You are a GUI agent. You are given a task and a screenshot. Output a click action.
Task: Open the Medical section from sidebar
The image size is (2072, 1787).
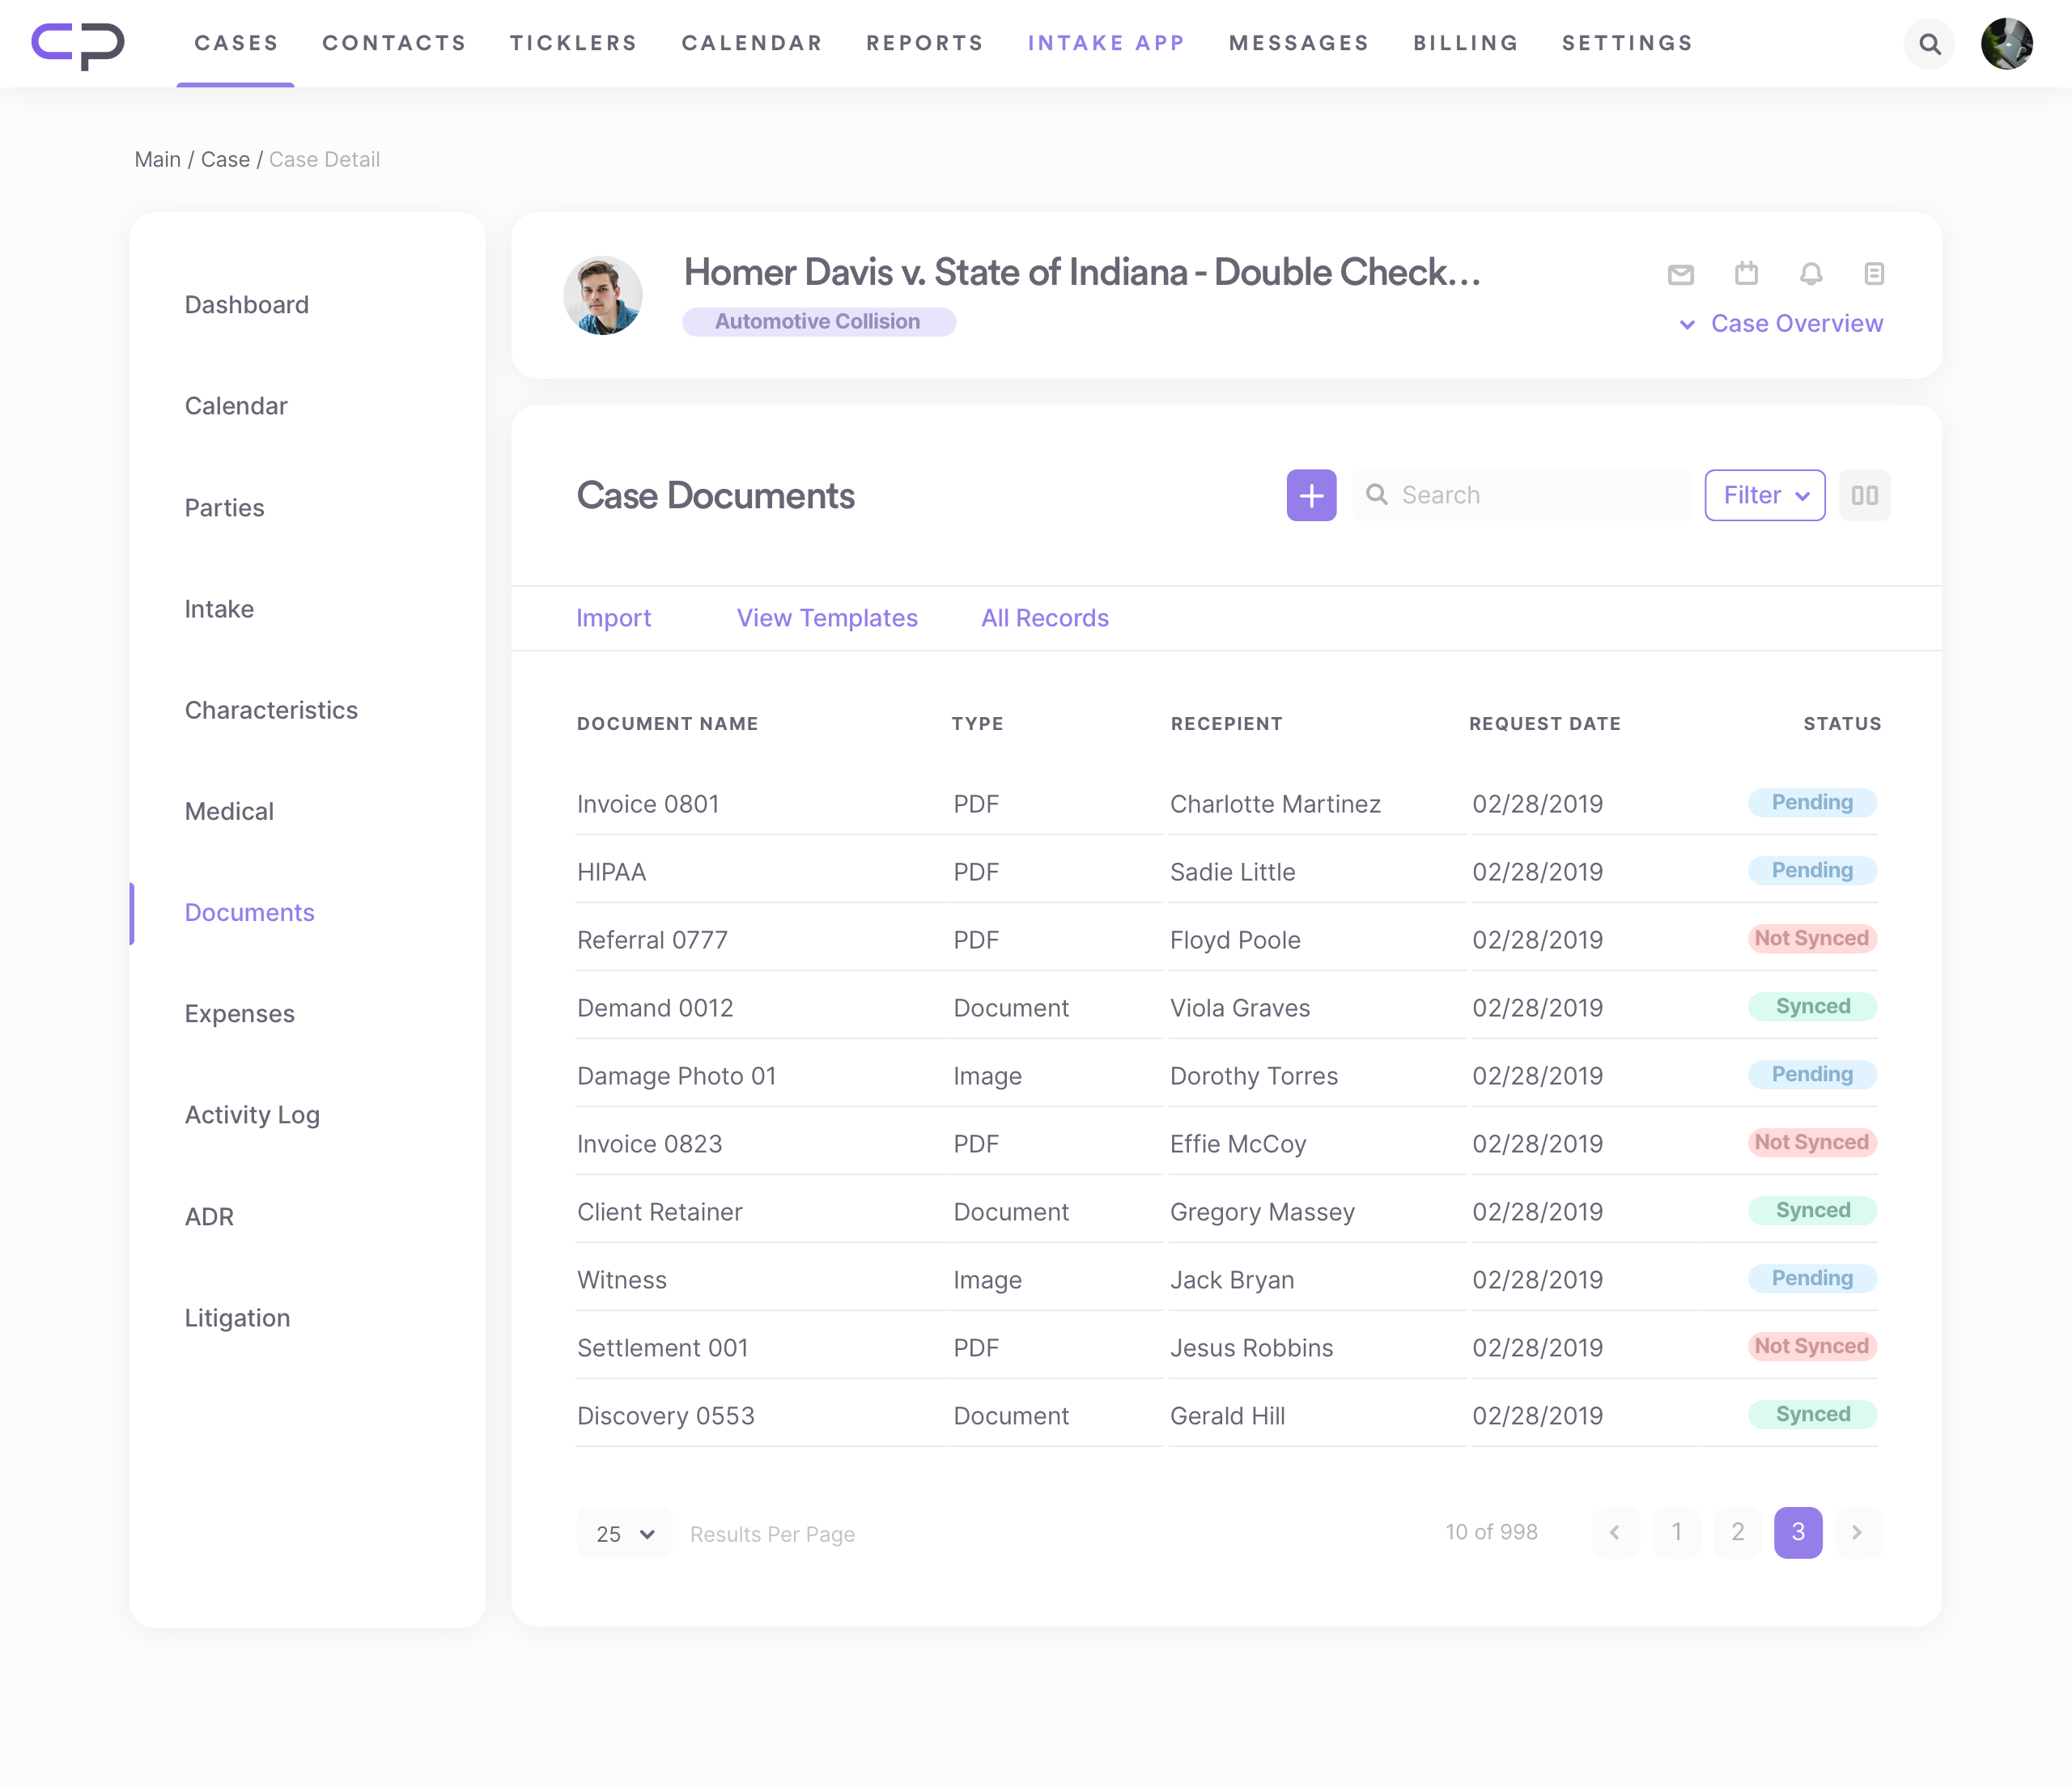pos(228,811)
